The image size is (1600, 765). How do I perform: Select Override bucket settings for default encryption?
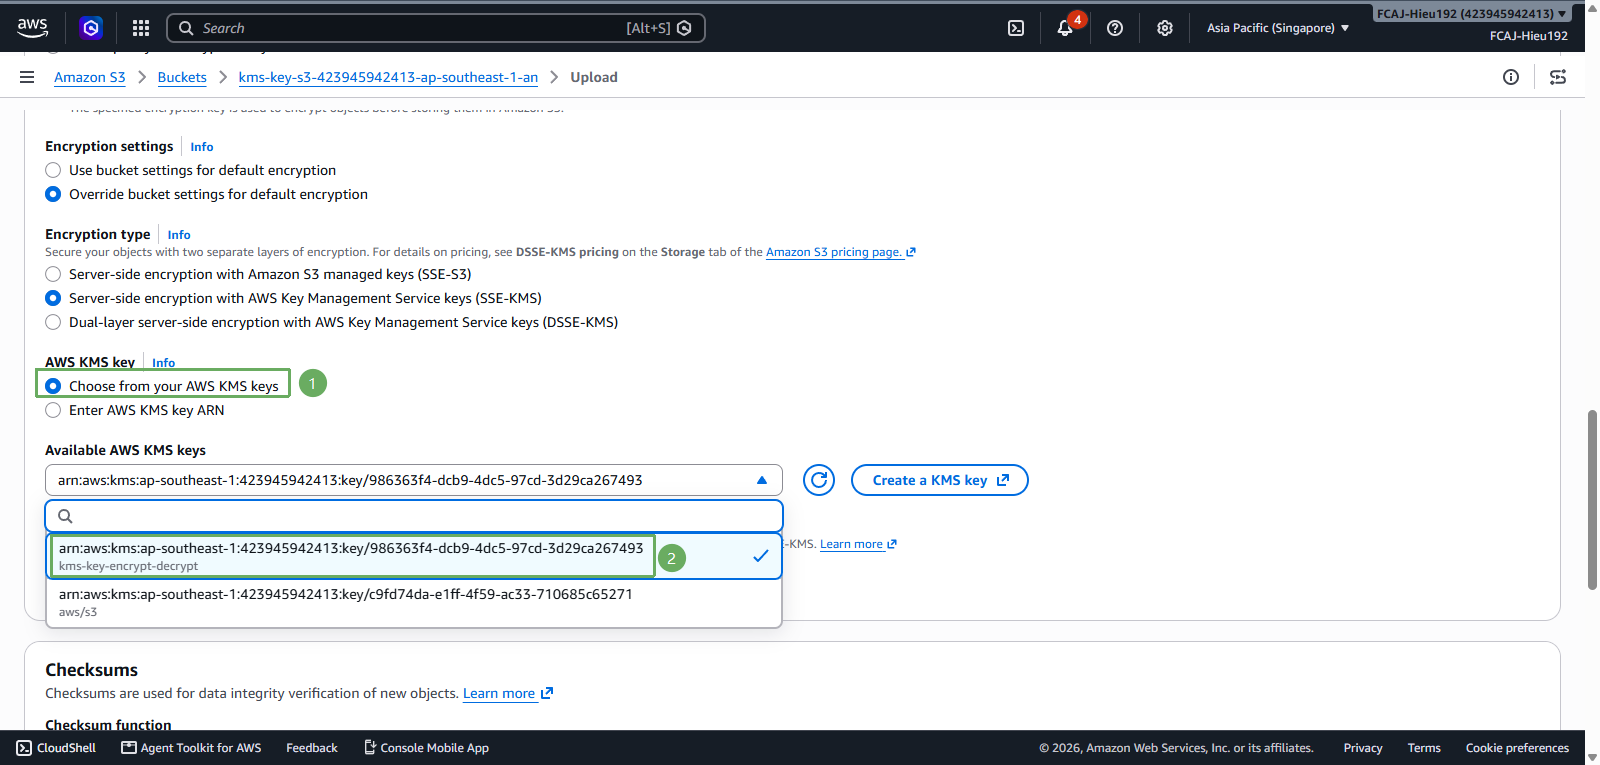pos(53,194)
